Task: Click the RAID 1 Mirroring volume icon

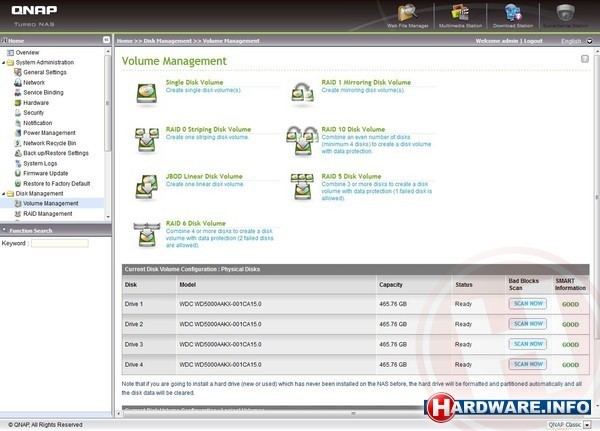Action: (x=302, y=93)
